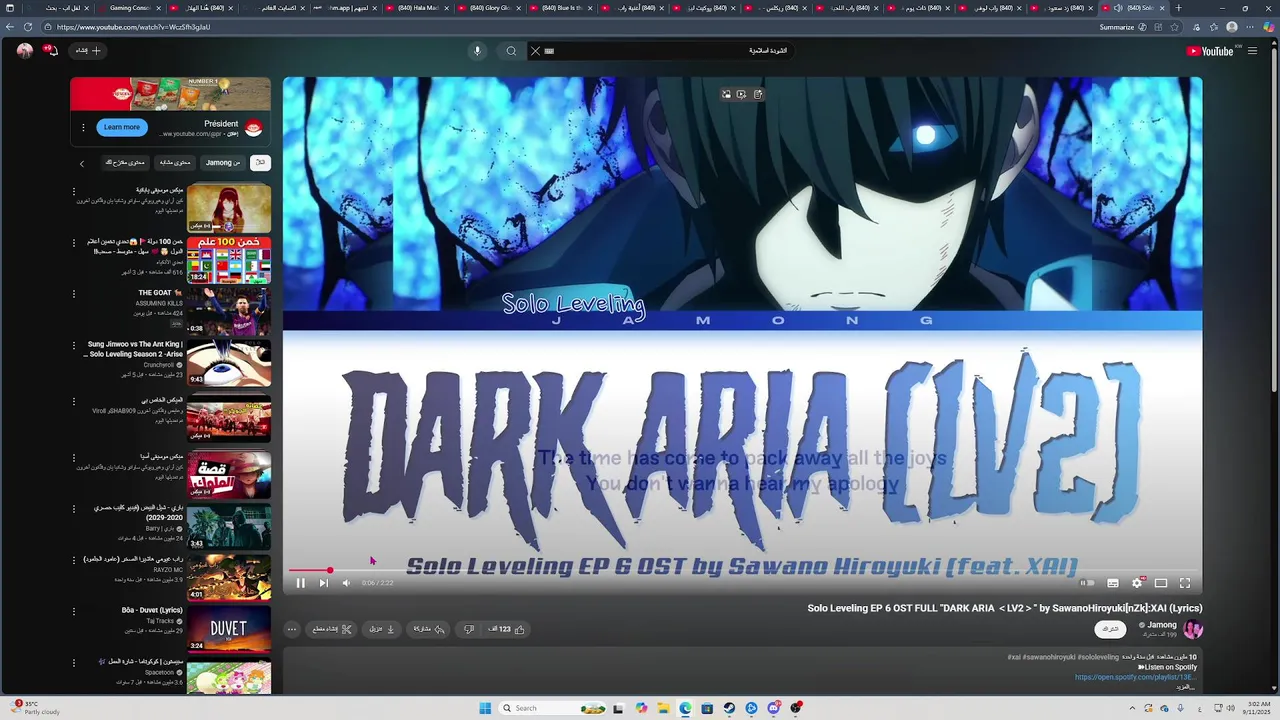Click the Share button below the video
The width and height of the screenshot is (1280, 720).
click(x=430, y=629)
